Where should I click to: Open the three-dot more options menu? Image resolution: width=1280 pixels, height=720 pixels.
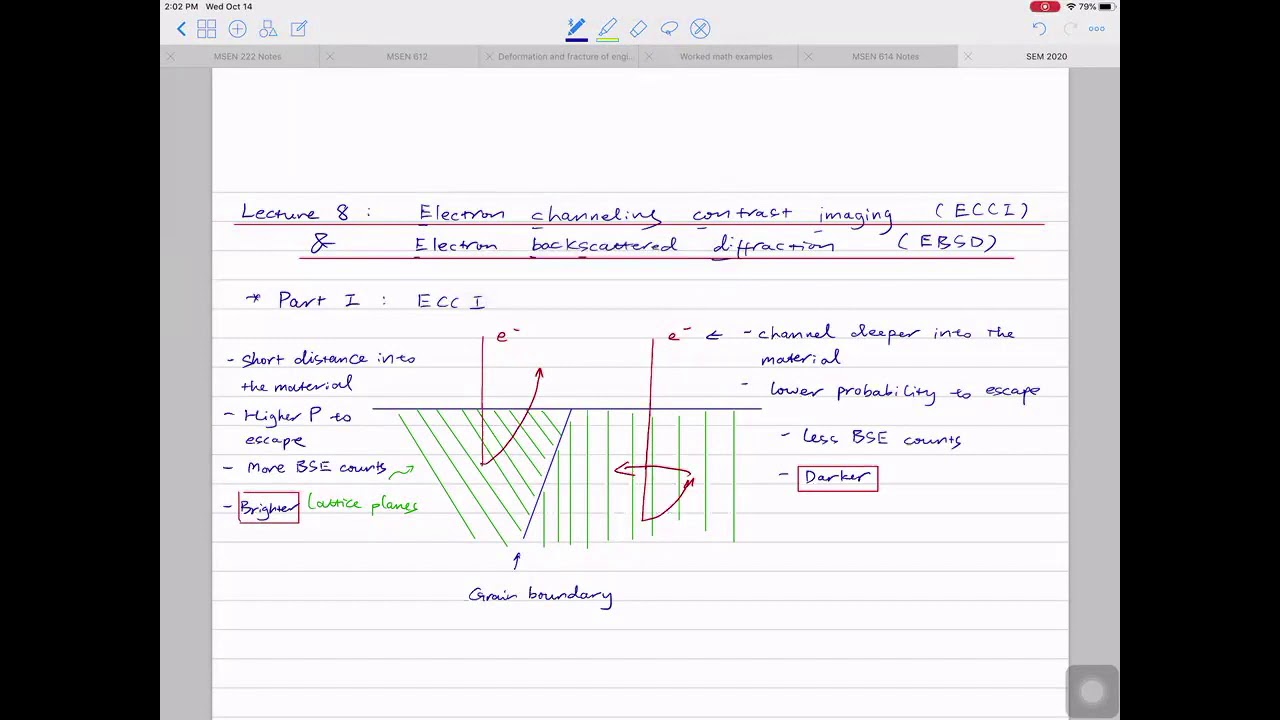(x=1097, y=29)
